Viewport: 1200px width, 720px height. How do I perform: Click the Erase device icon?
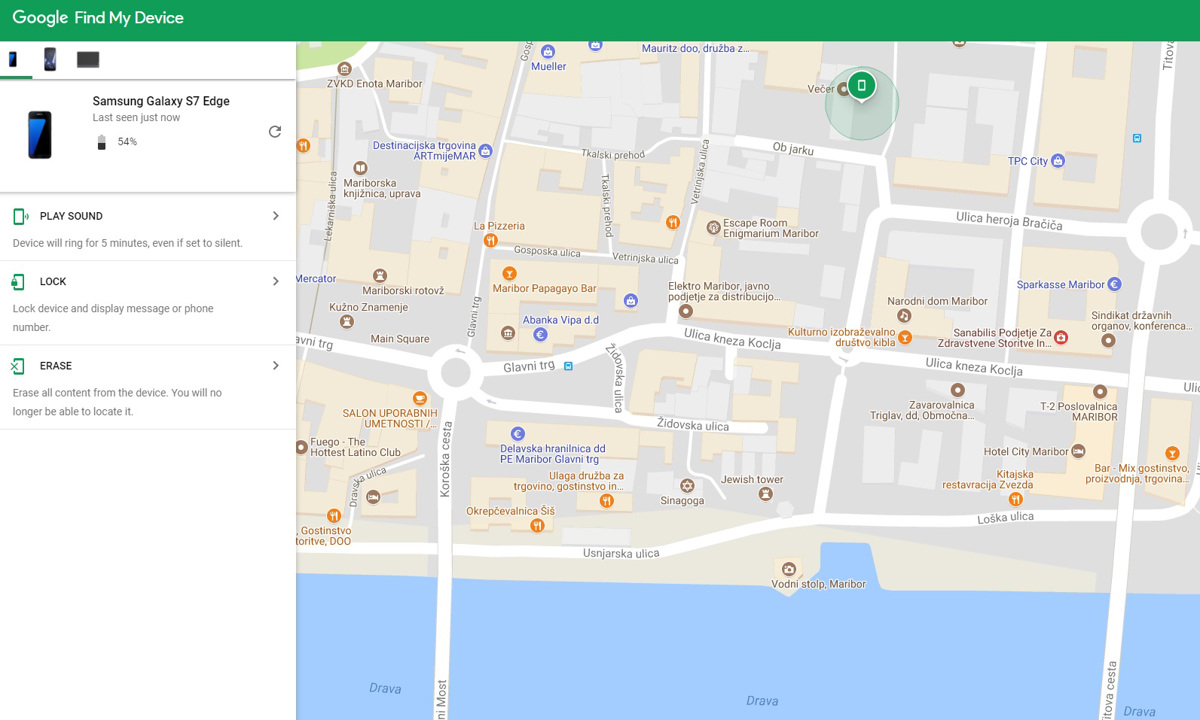coord(19,366)
